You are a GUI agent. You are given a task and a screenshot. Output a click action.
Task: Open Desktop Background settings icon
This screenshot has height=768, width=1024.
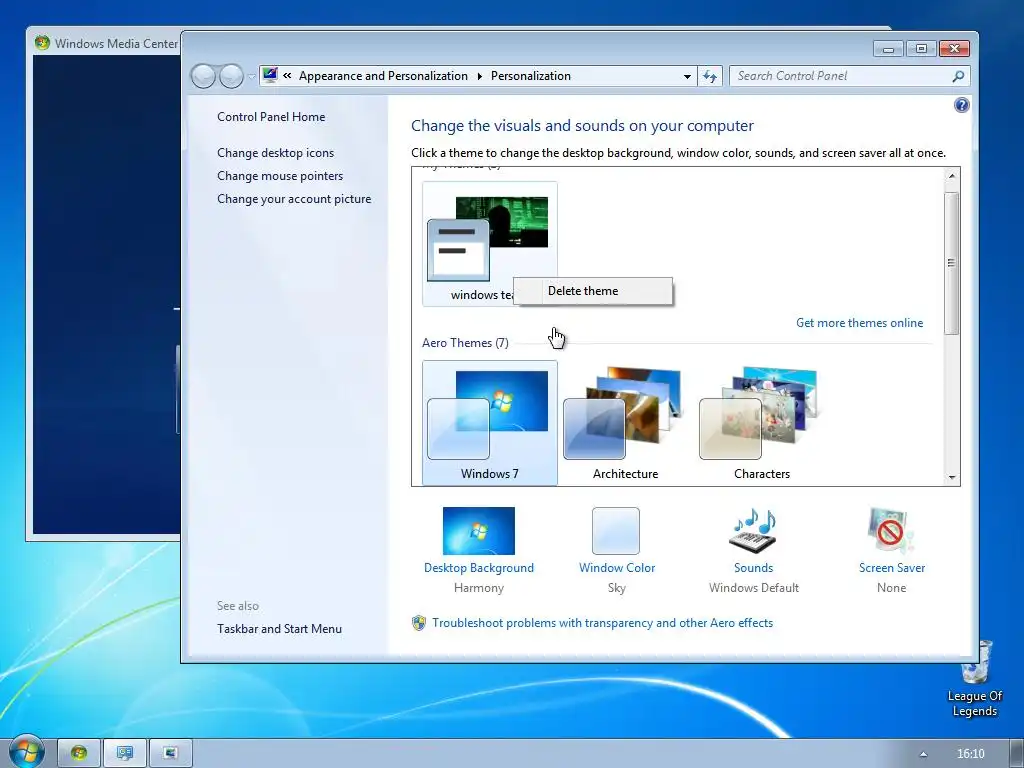point(479,531)
